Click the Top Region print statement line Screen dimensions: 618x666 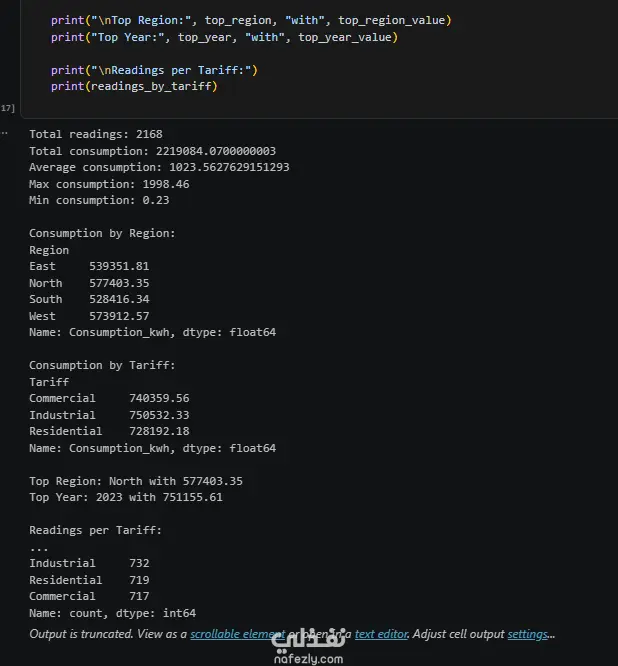pyautogui.click(x=251, y=20)
